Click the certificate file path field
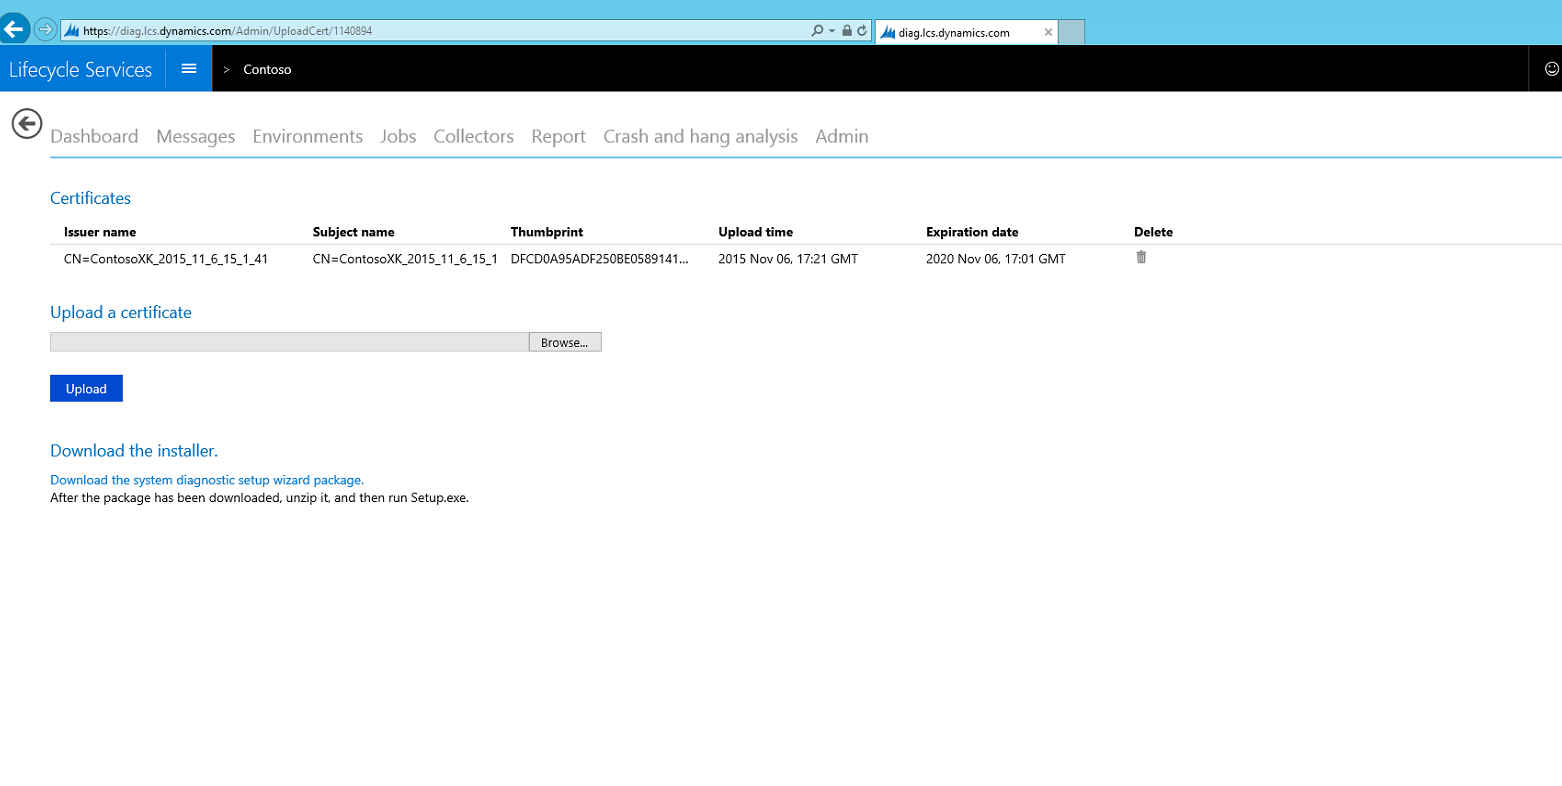This screenshot has height=786, width=1562. [x=289, y=342]
